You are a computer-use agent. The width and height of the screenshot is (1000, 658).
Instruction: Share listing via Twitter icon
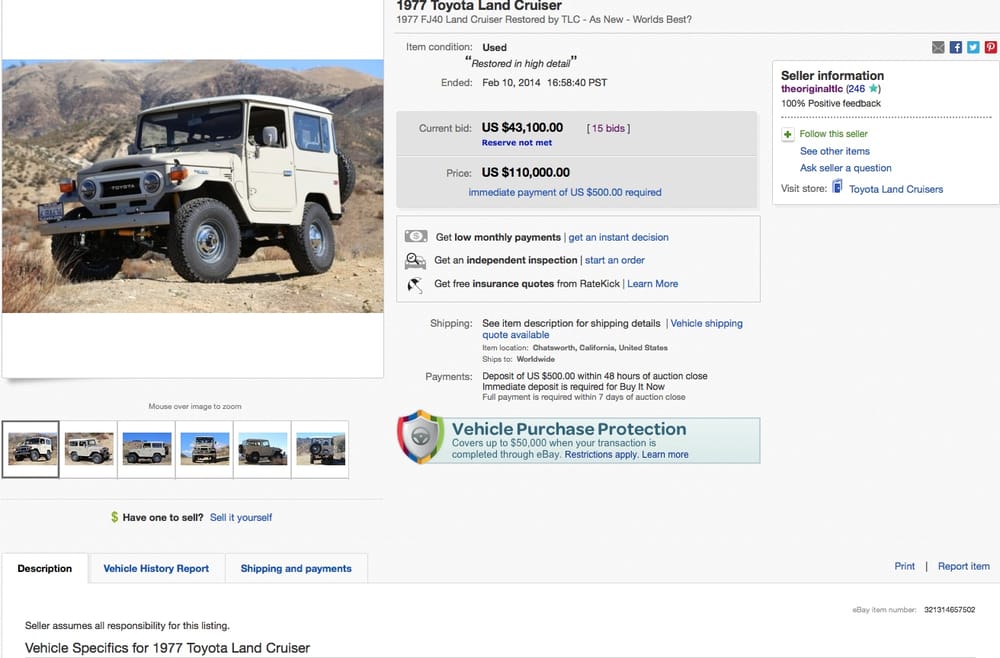click(x=973, y=47)
